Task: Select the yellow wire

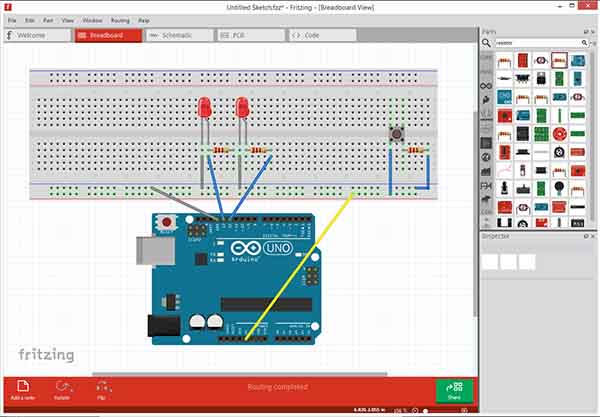Action: click(x=298, y=267)
